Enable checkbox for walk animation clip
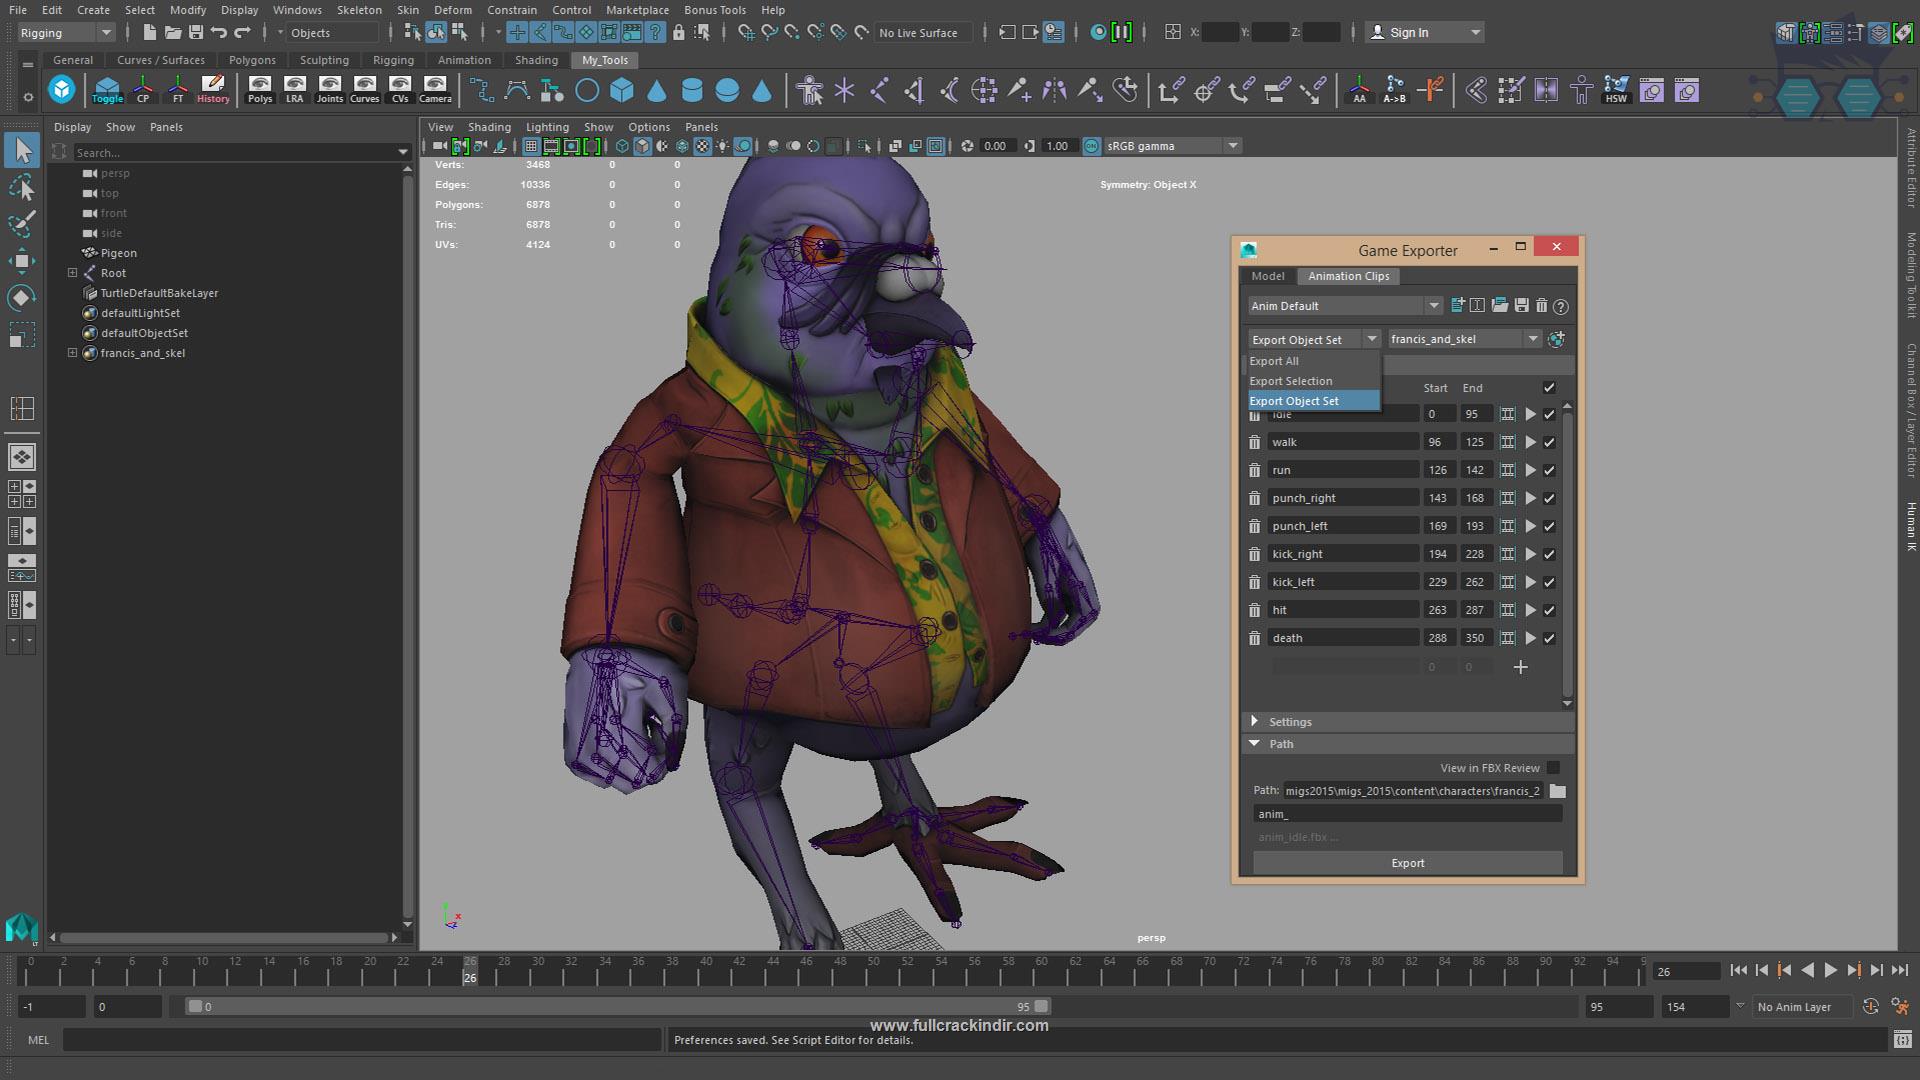1920x1080 pixels. coord(1551,442)
